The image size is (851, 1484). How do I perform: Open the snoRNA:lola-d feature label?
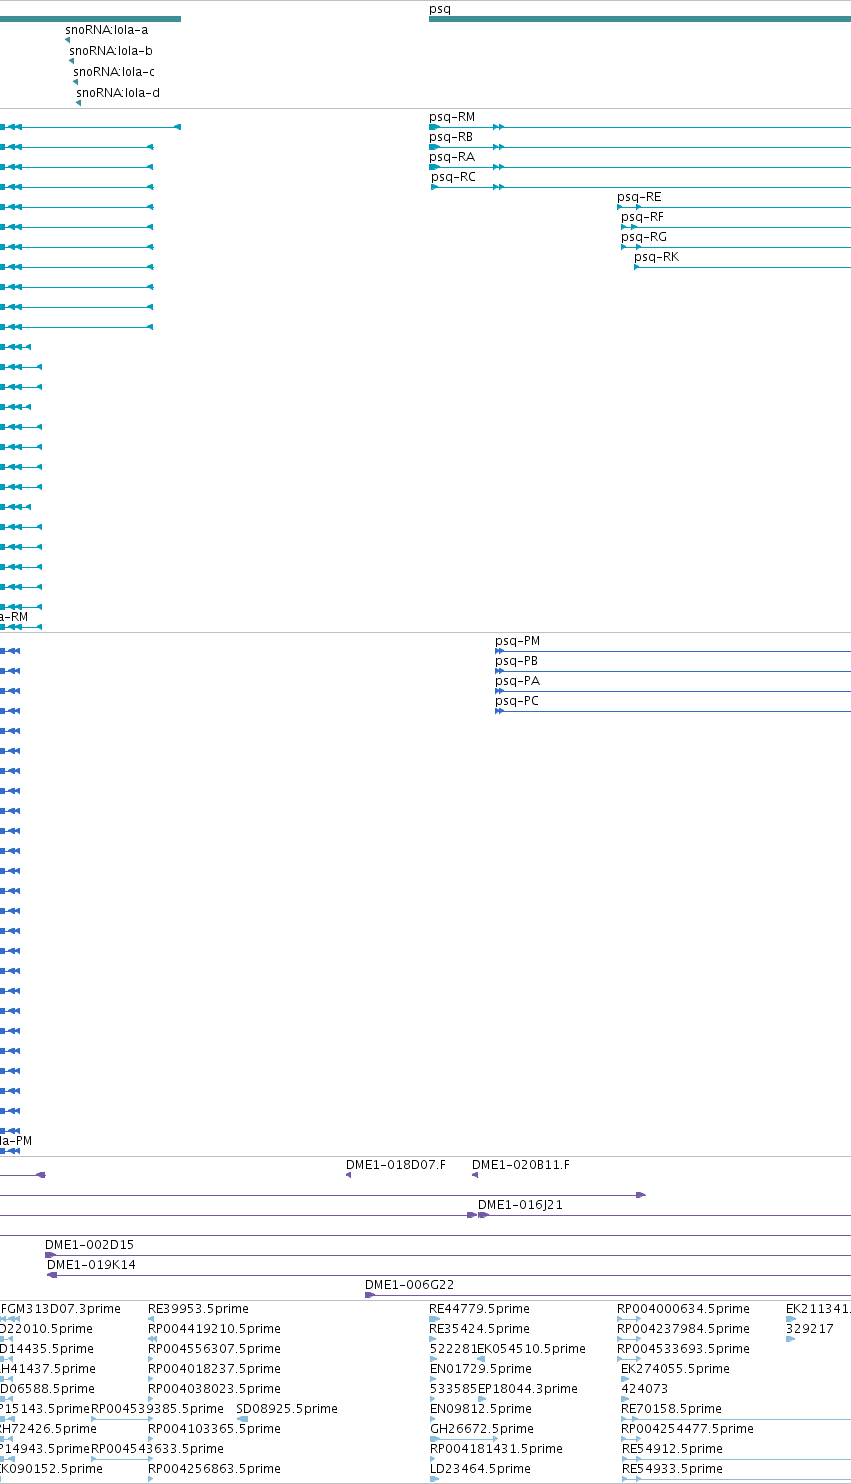click(118, 93)
